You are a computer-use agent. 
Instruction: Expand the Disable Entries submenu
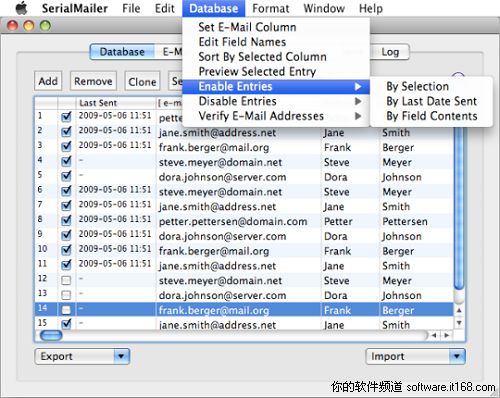[x=276, y=101]
